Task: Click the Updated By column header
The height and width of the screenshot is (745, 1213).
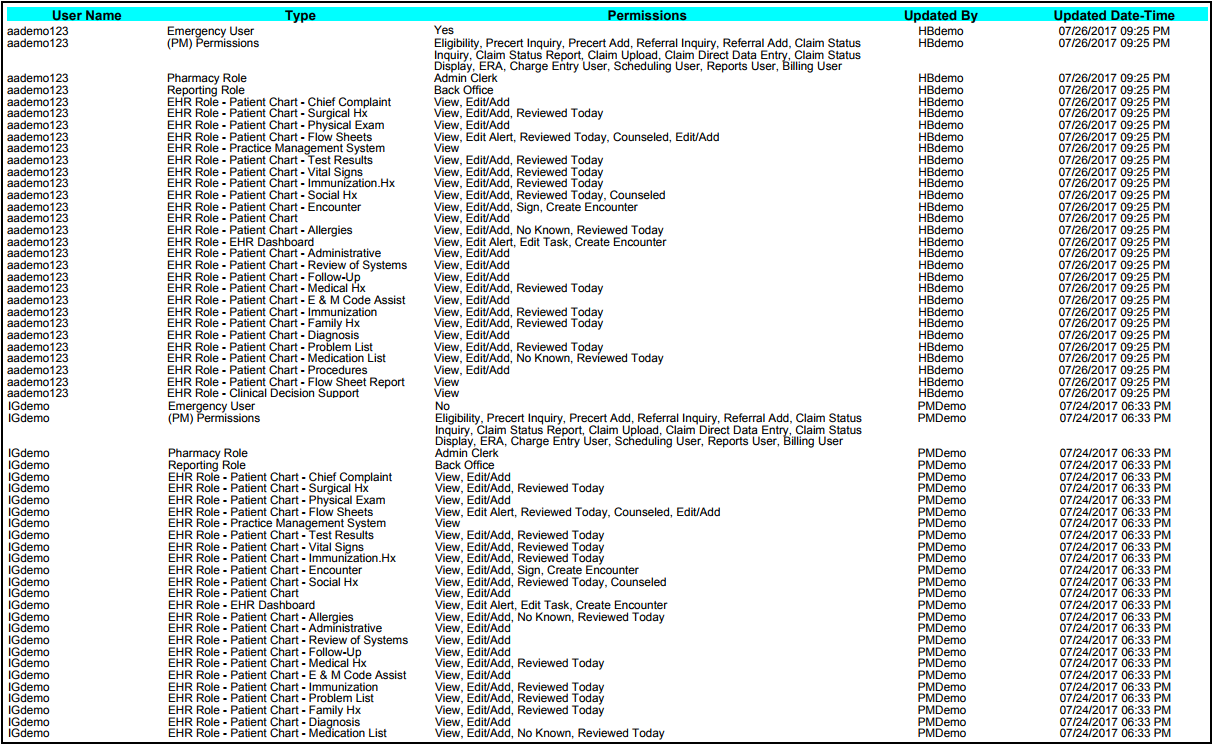Action: click(x=940, y=15)
